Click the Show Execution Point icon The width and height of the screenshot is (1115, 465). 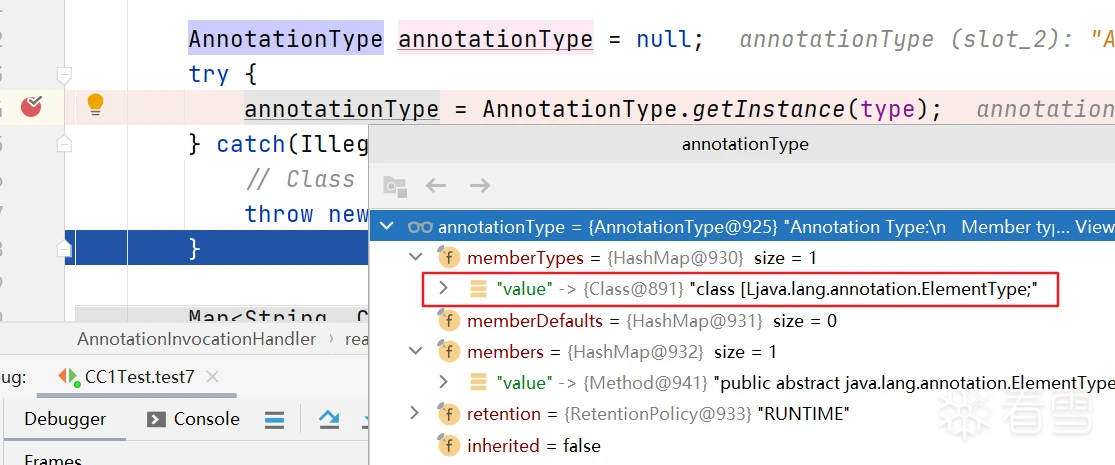click(330, 420)
